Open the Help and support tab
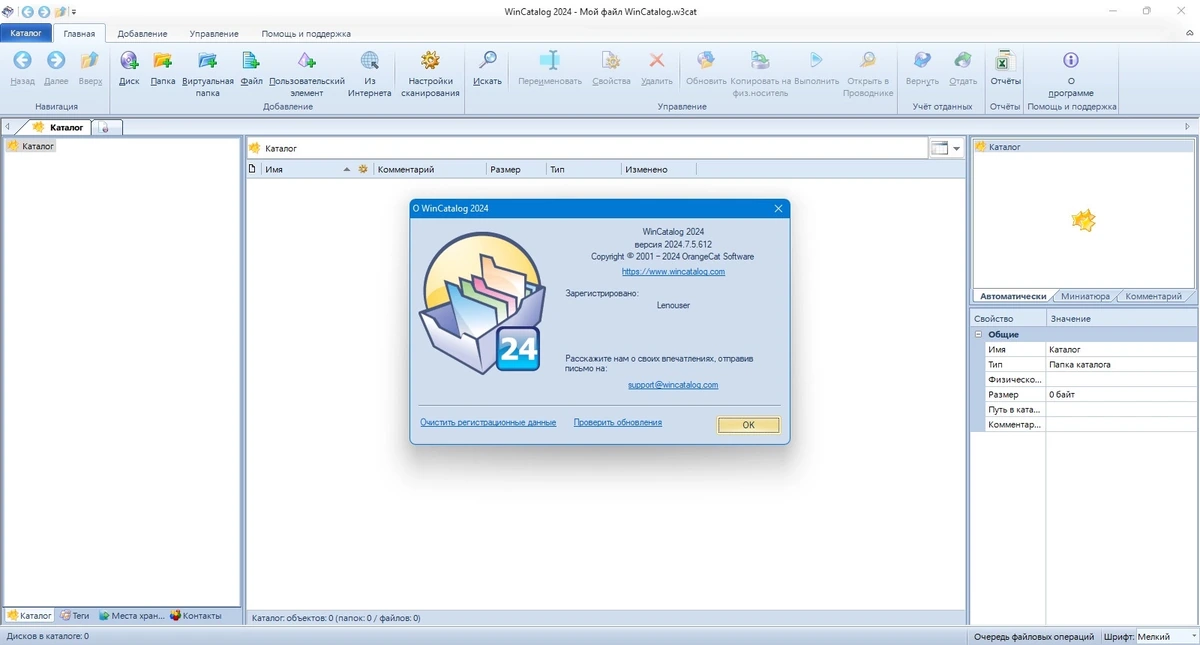The height and width of the screenshot is (645, 1200). (x=306, y=33)
